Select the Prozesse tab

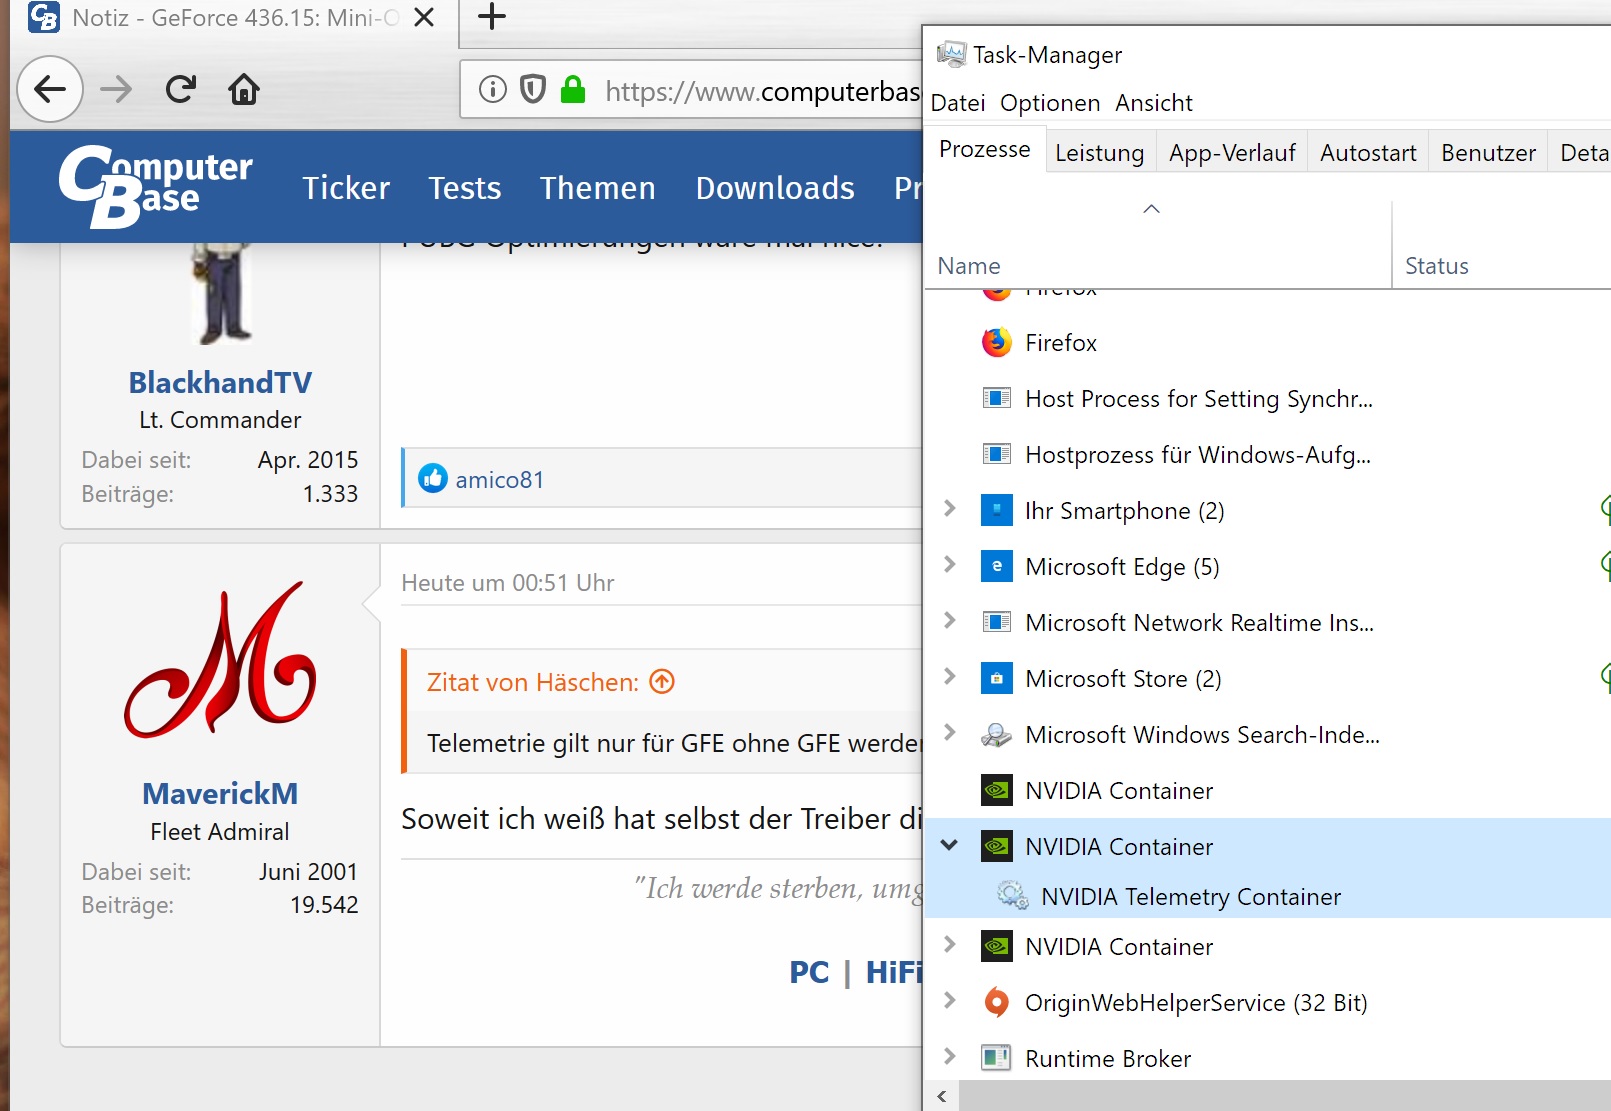click(985, 150)
